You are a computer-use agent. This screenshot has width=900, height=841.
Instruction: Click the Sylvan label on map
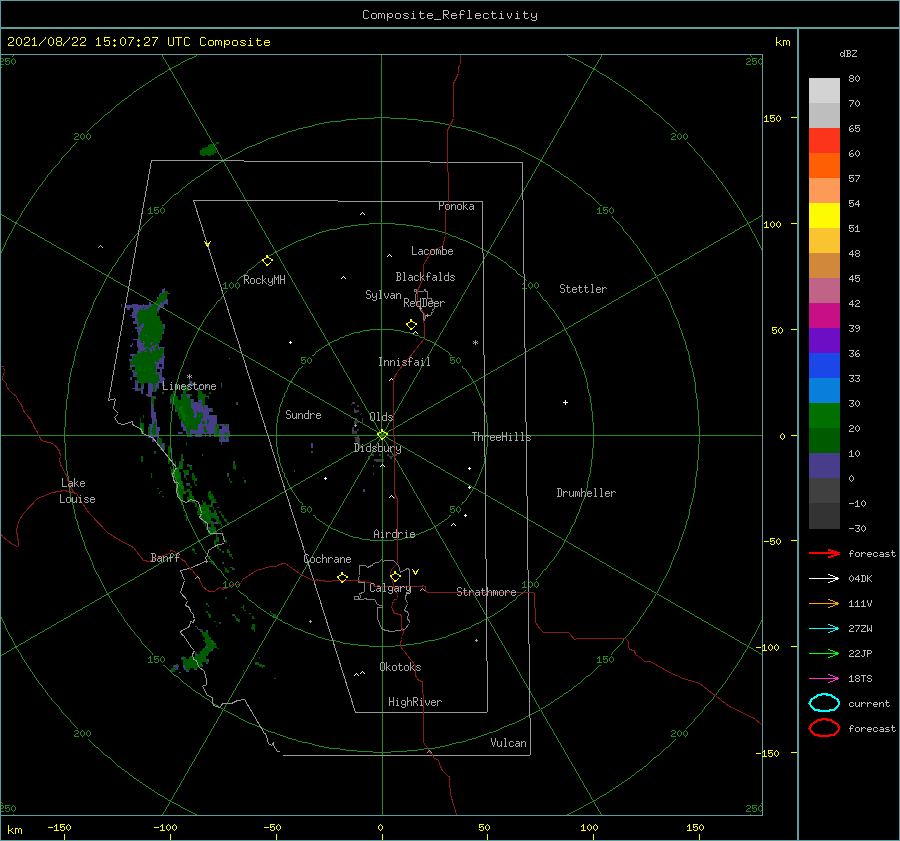click(383, 295)
